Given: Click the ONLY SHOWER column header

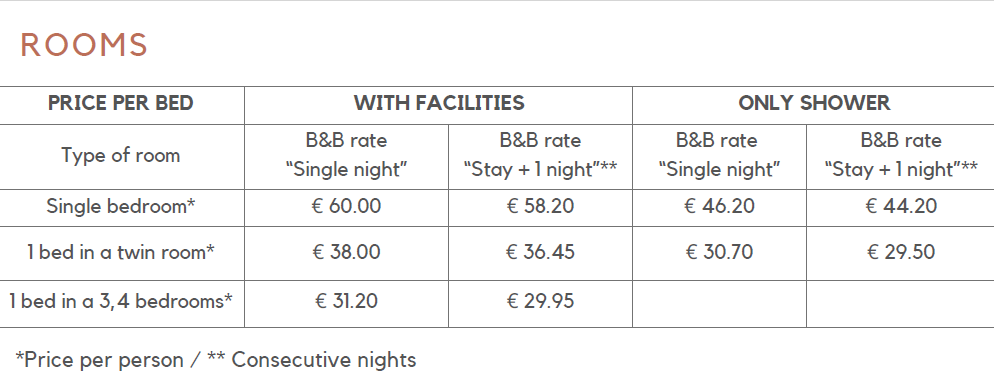Looking at the screenshot, I should tap(814, 103).
